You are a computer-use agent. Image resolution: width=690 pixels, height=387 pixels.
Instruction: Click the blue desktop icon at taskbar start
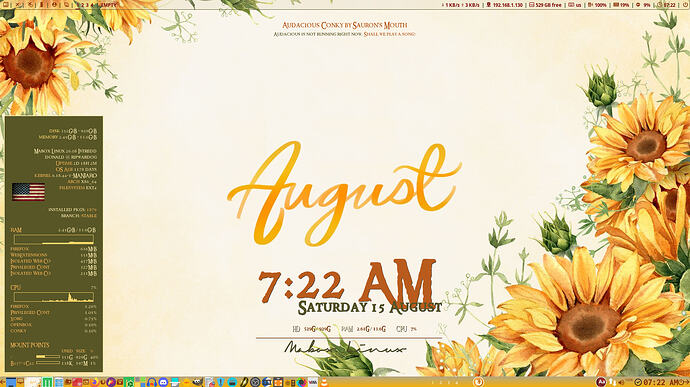[x=11, y=382]
